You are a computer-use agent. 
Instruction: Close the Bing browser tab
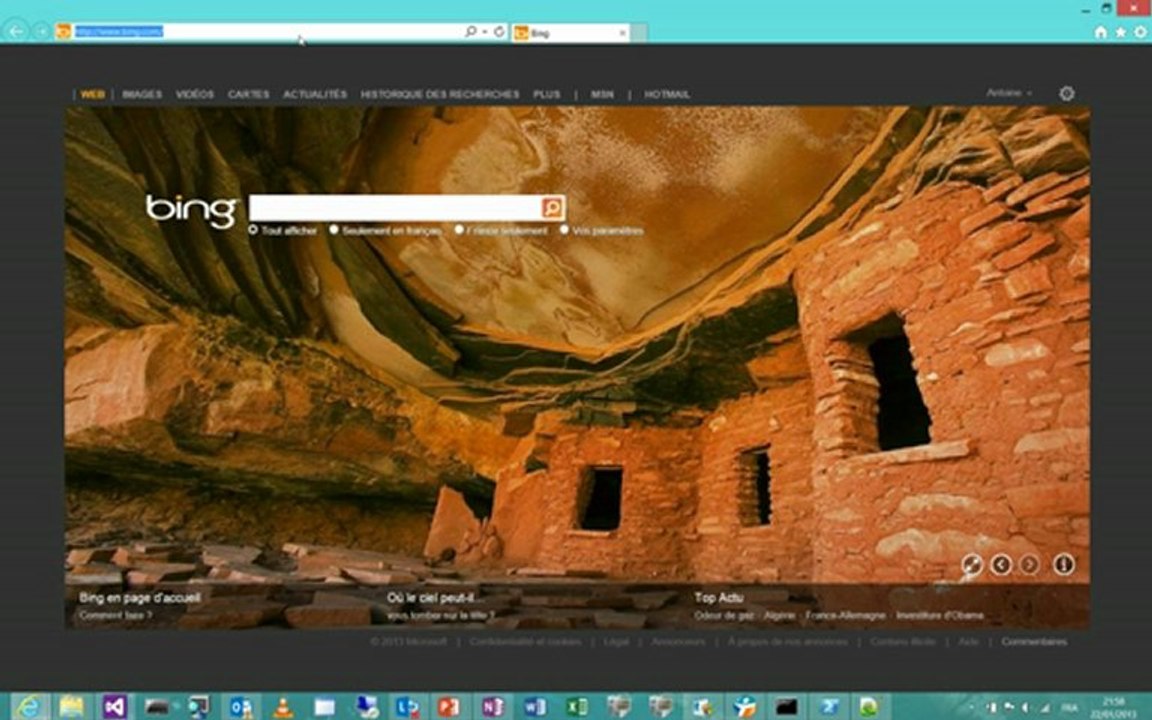click(x=622, y=33)
